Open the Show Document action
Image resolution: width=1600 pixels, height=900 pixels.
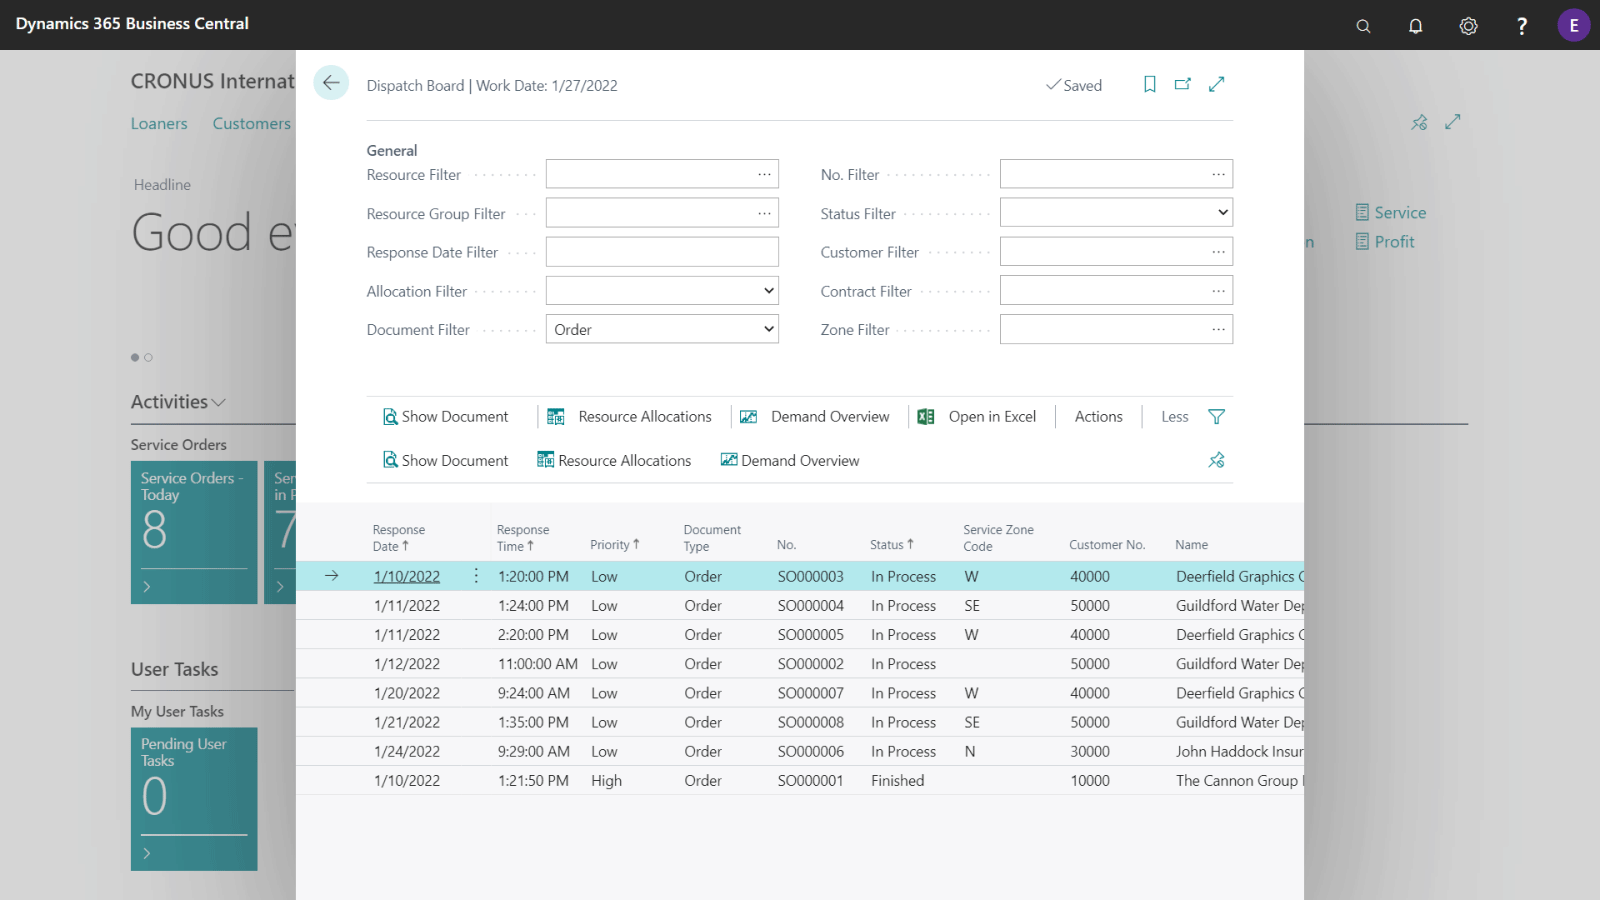click(x=446, y=416)
